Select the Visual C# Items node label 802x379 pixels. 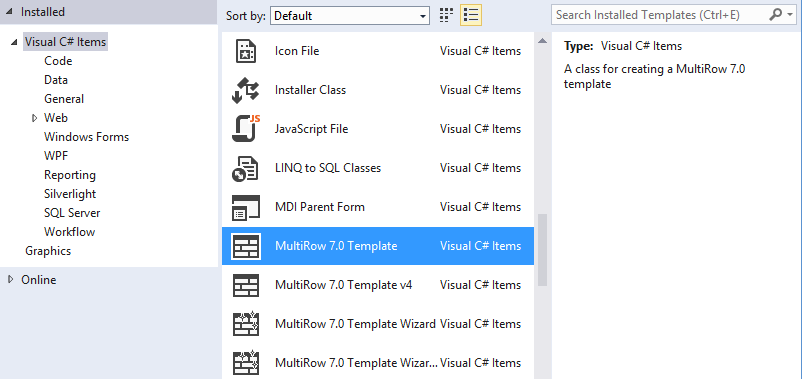point(65,42)
